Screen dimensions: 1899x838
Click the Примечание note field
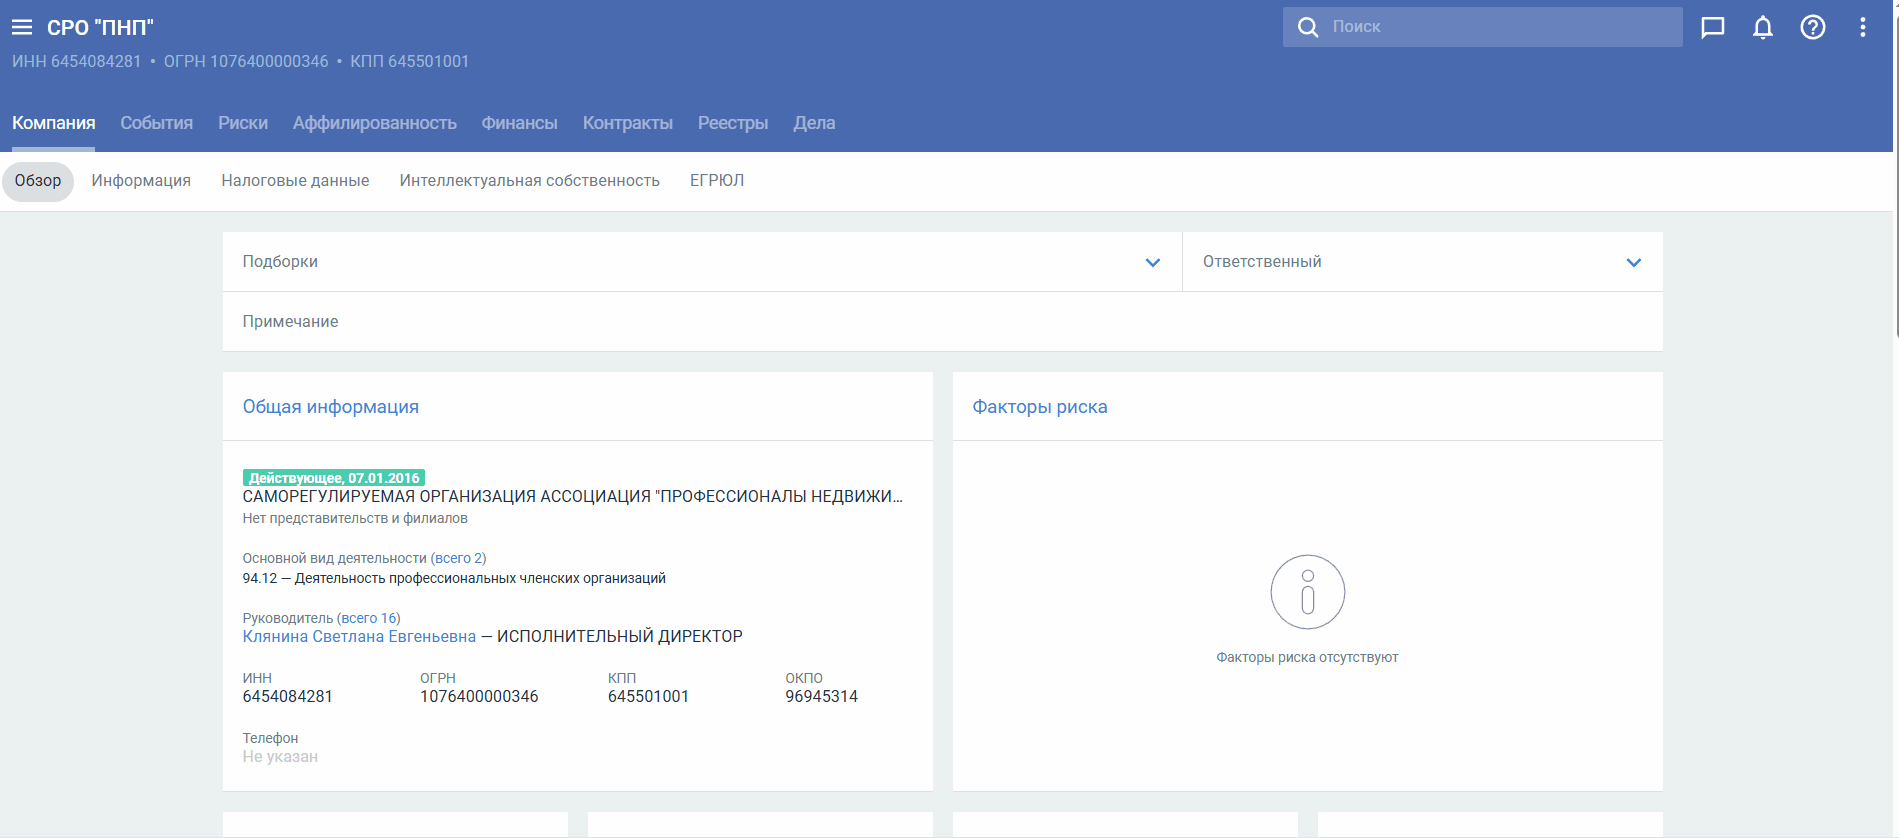pos(940,322)
